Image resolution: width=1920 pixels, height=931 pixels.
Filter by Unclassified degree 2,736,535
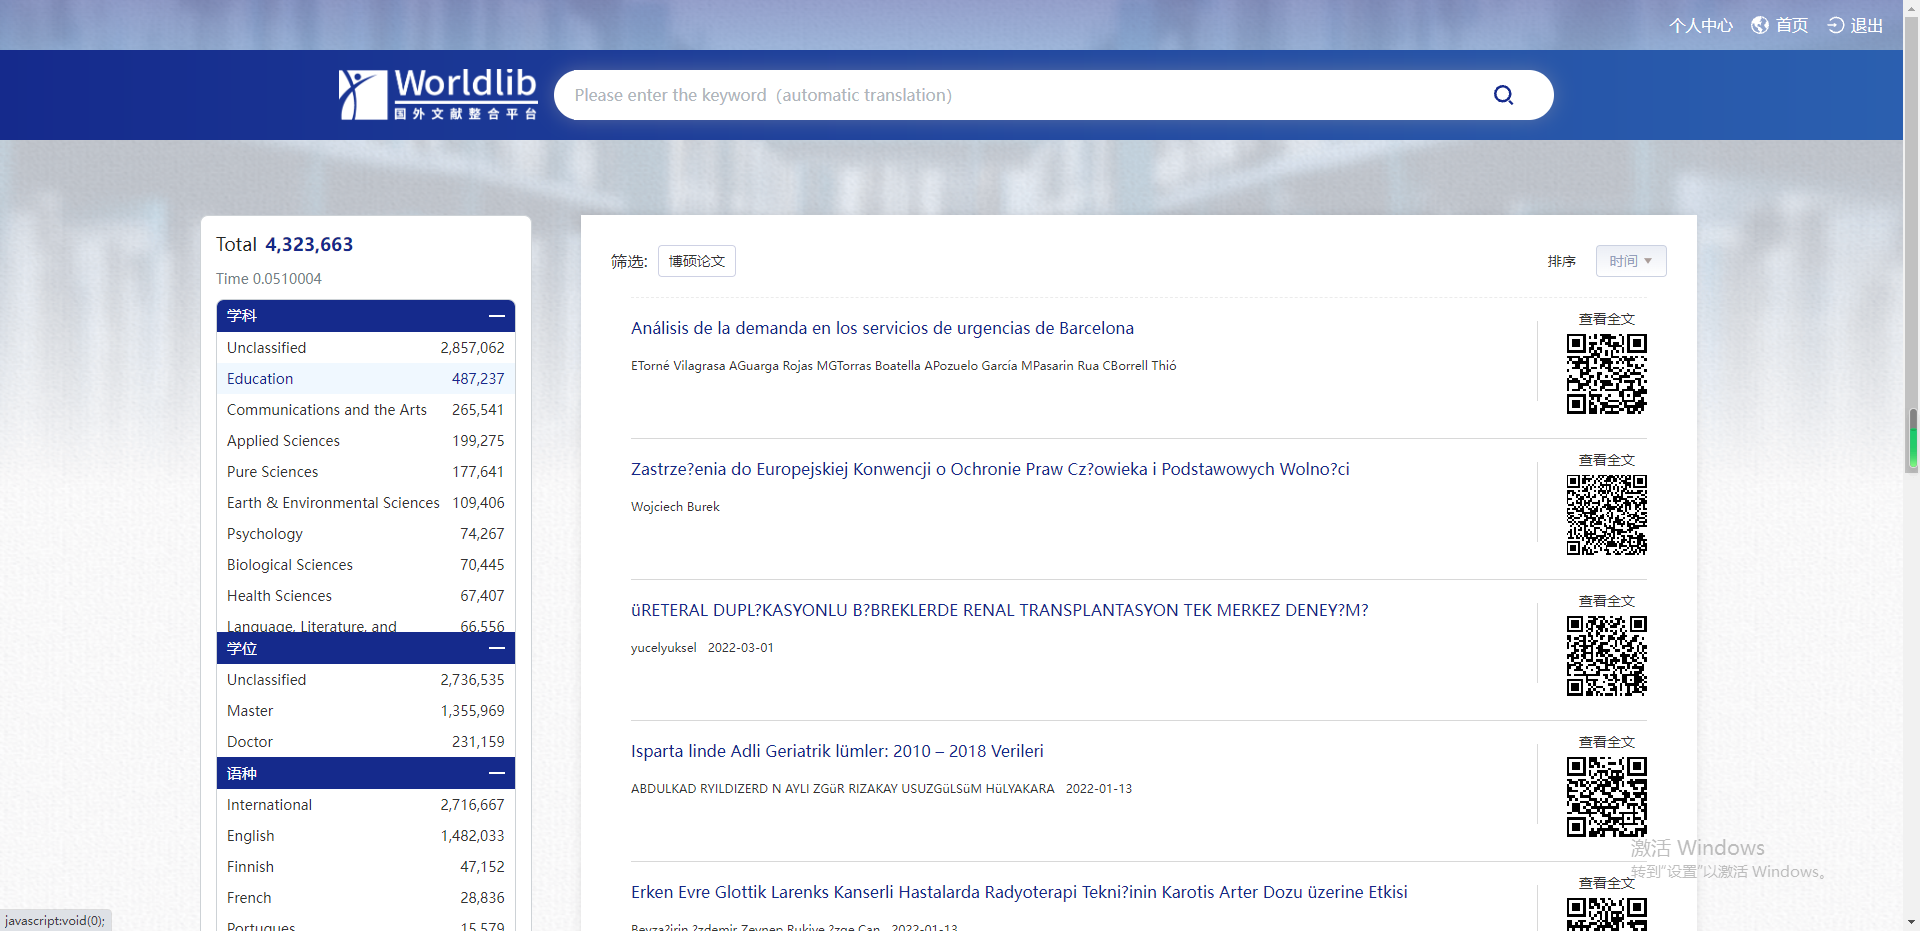click(x=366, y=679)
